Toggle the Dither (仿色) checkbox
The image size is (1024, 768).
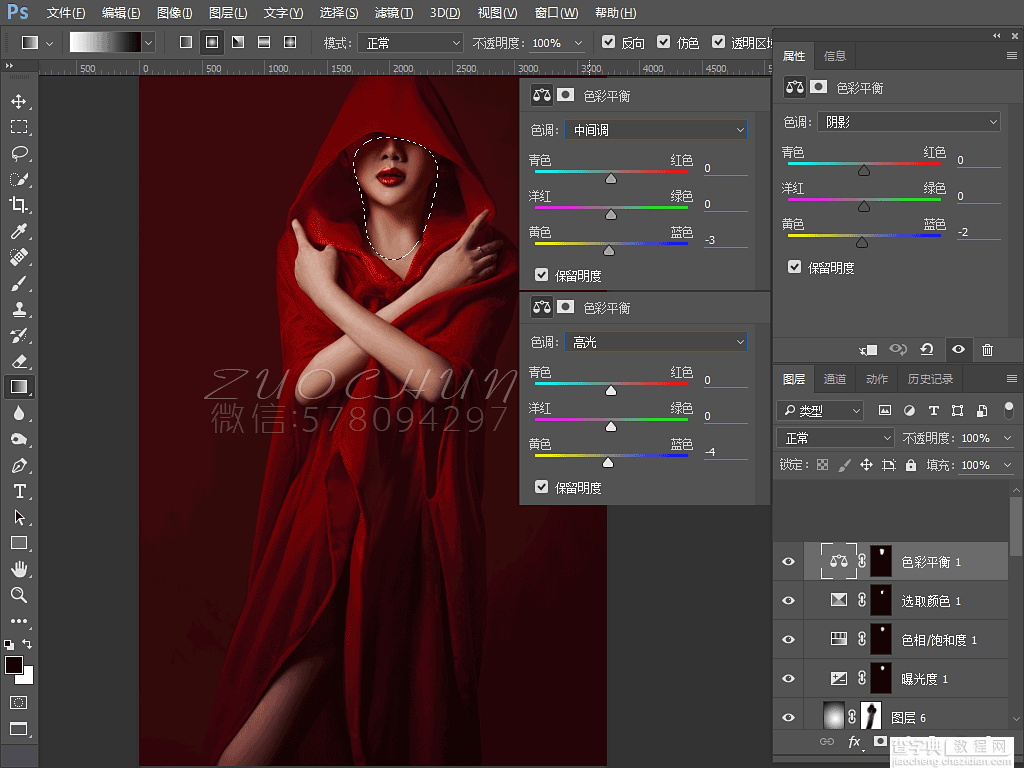coord(664,42)
